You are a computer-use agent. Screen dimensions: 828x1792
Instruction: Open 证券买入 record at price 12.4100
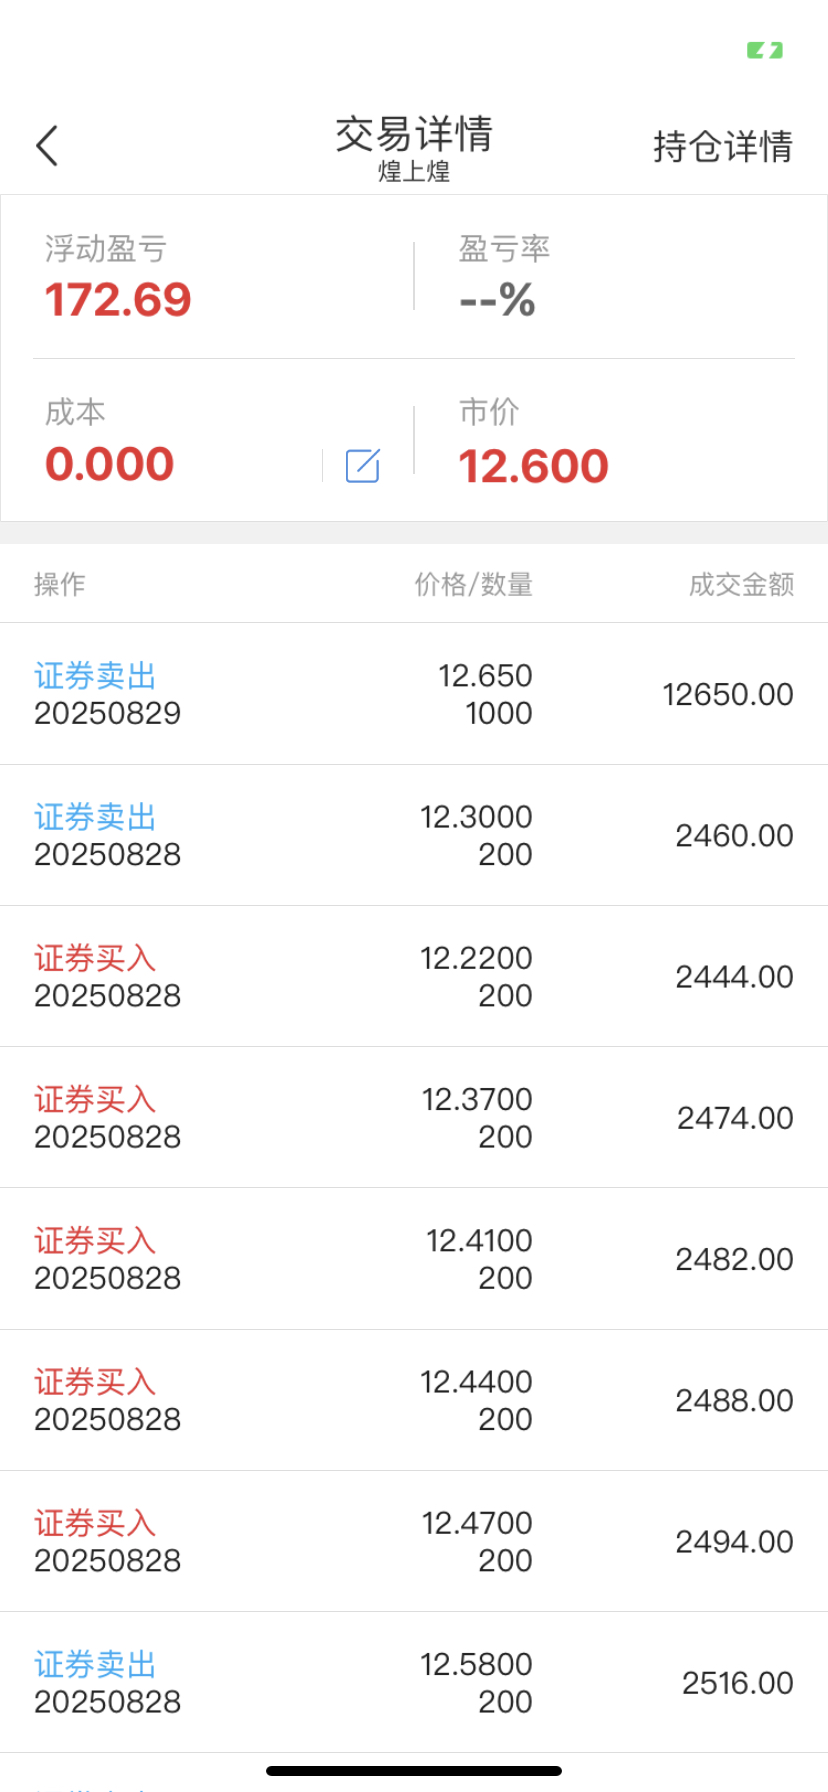(x=414, y=1259)
